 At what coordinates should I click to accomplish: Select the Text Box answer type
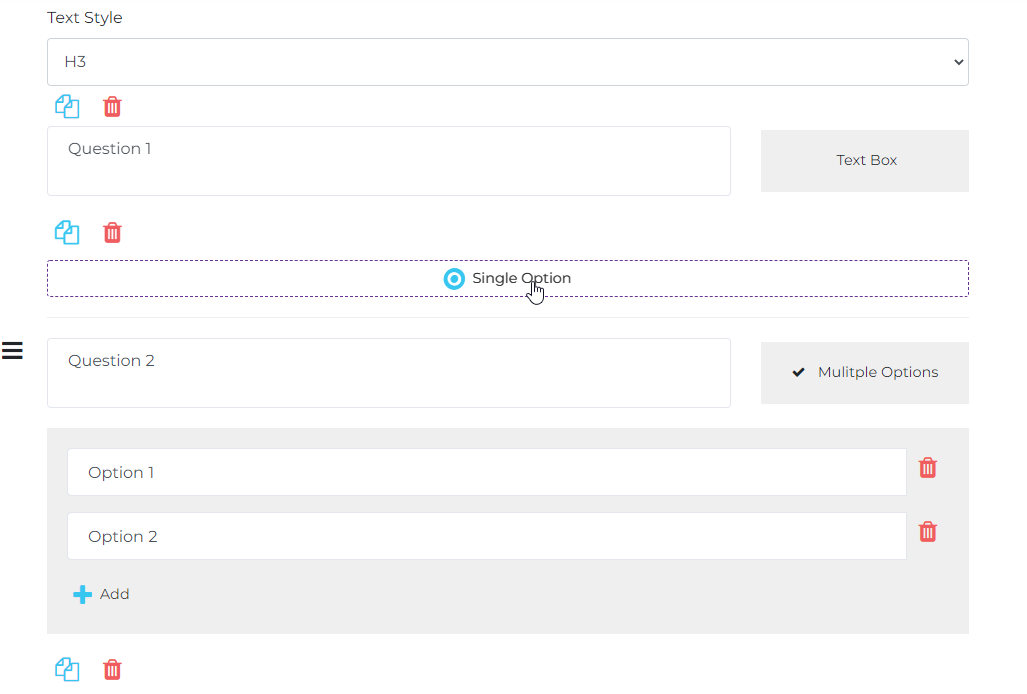pos(864,160)
